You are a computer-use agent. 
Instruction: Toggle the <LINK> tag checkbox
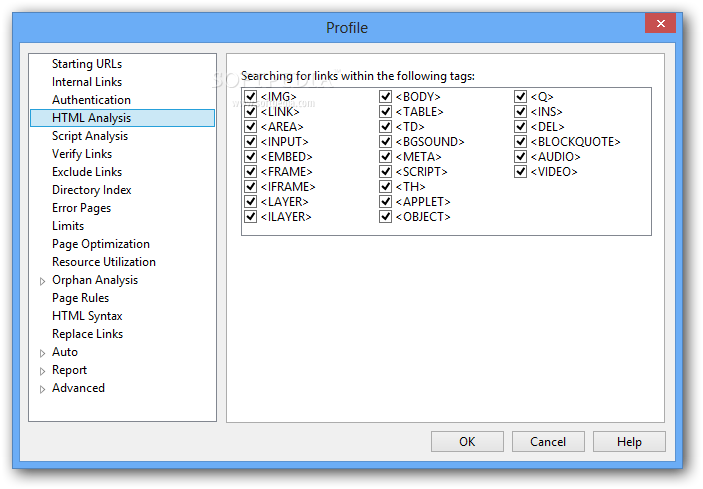(x=250, y=111)
